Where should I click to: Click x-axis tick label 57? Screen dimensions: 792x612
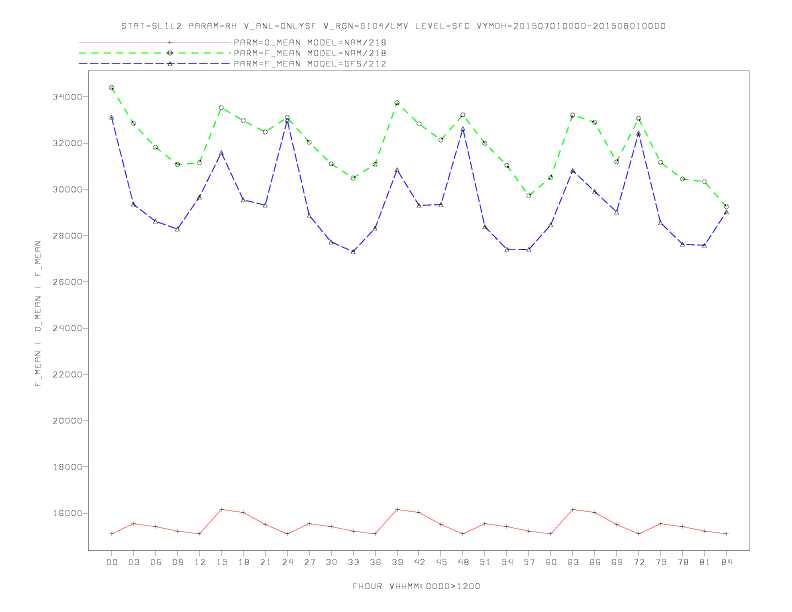point(529,562)
